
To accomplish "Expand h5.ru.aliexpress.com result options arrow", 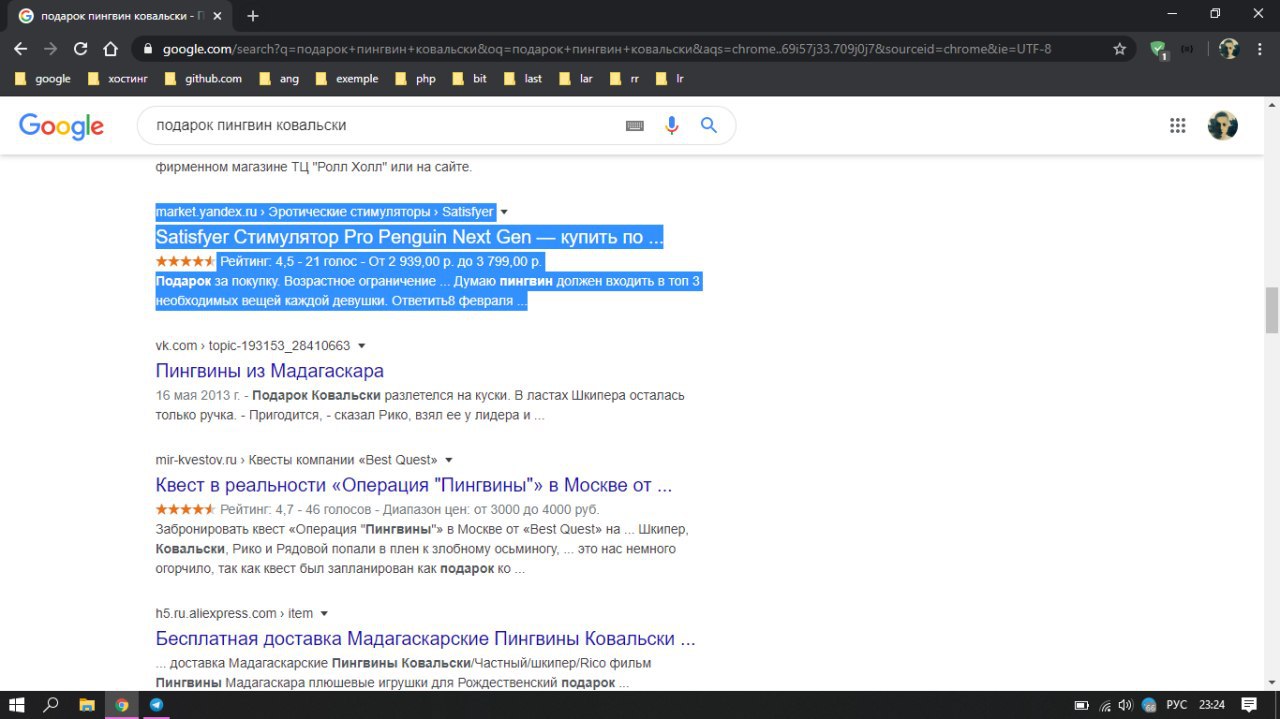I will click(324, 613).
